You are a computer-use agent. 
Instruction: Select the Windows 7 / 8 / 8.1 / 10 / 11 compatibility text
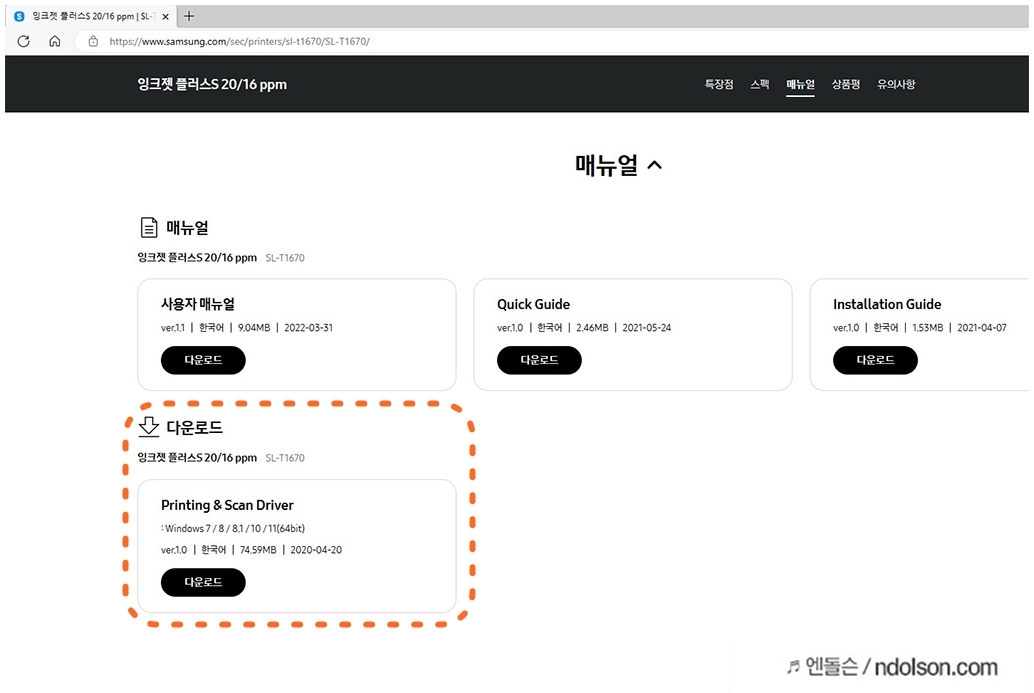(x=233, y=528)
